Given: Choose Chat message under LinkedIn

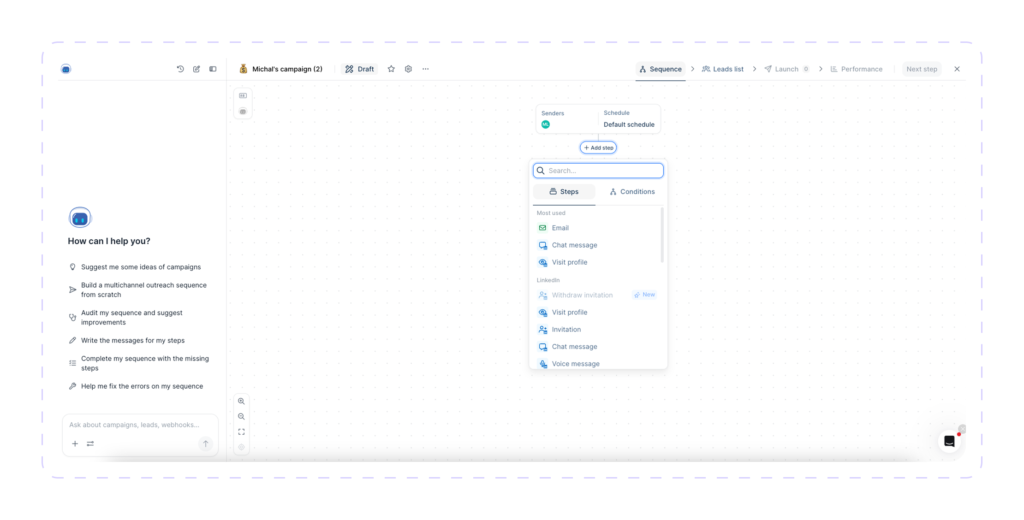Looking at the screenshot, I should pos(598,346).
